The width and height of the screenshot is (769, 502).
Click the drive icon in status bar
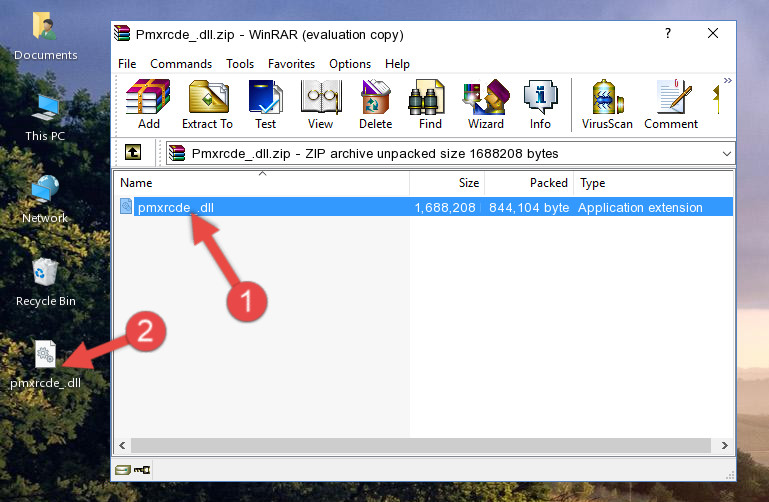pos(123,470)
